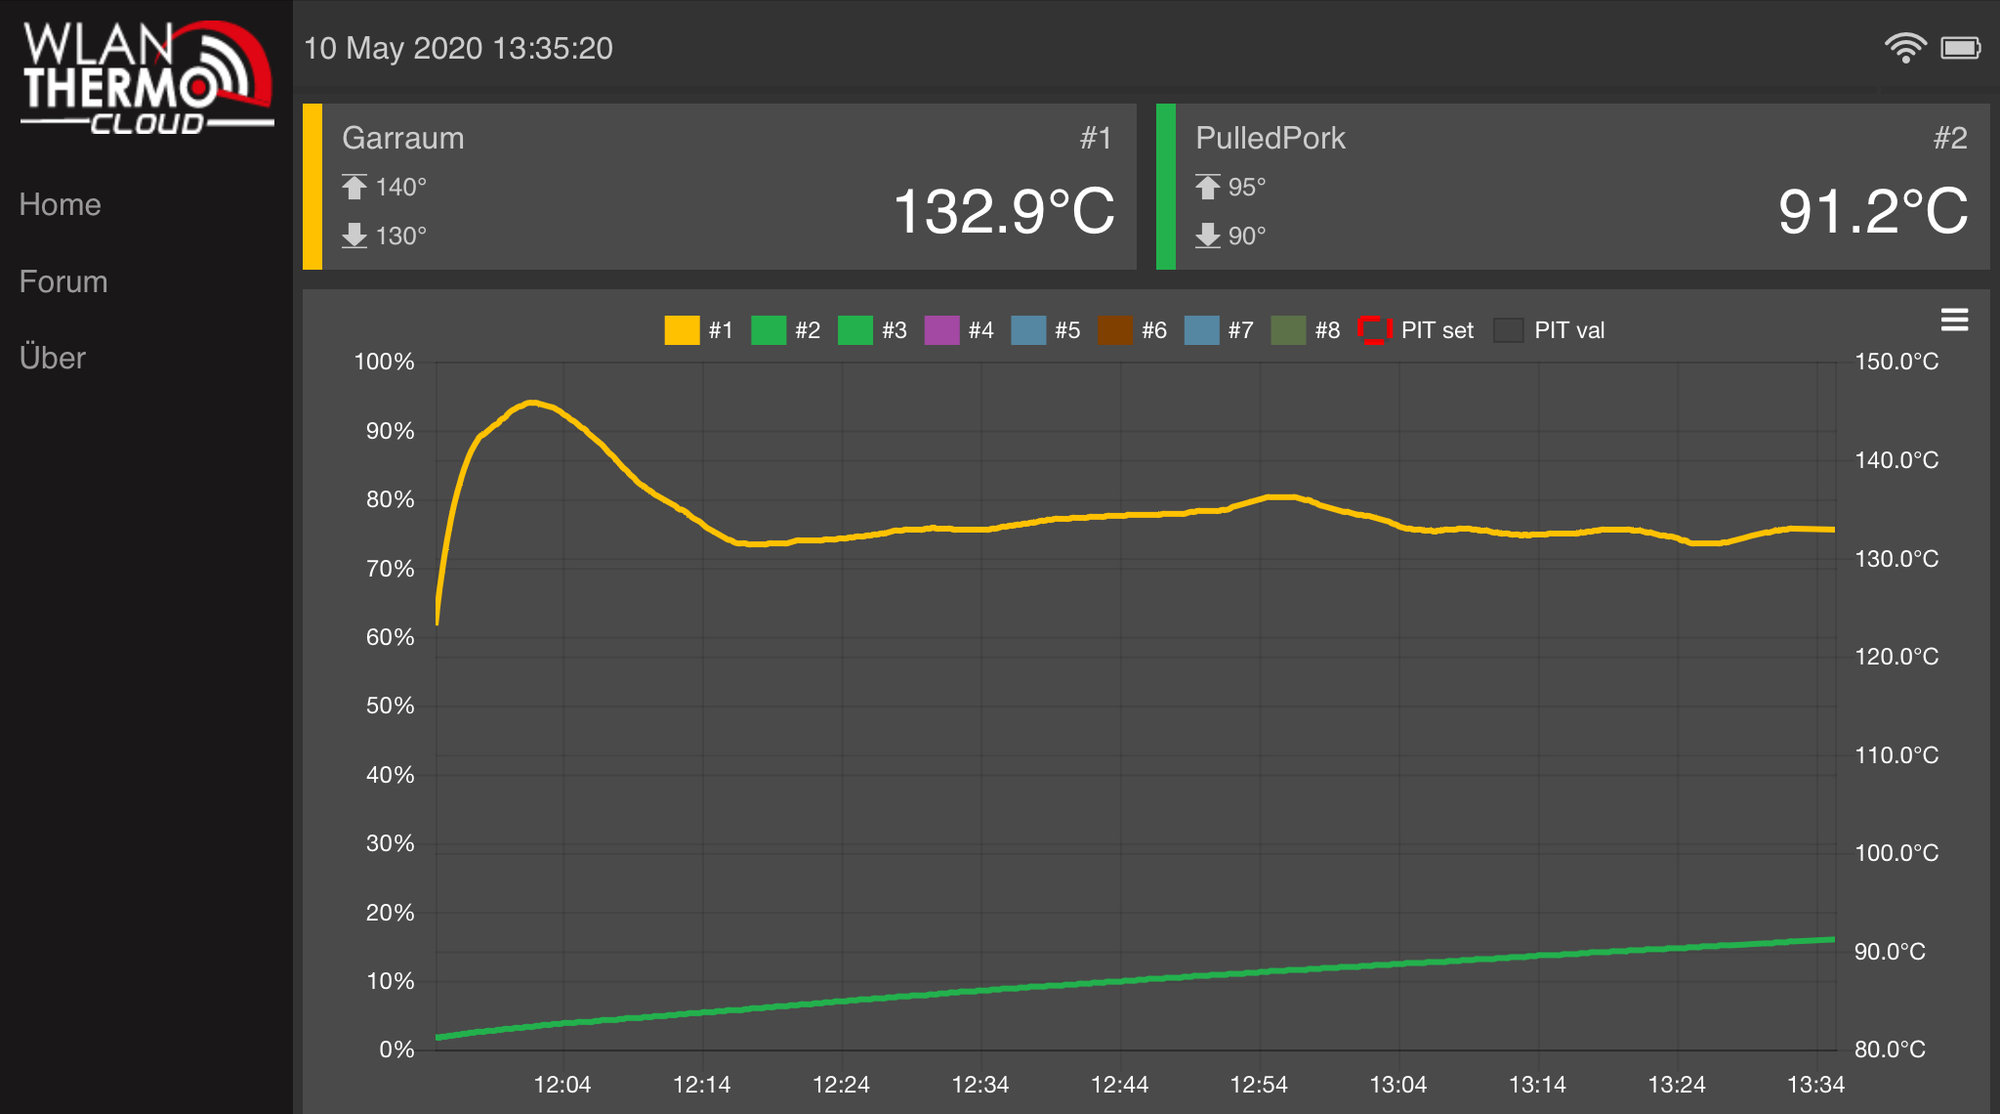
Task: Toggle the #7 series in chart legend
Action: [1219, 331]
